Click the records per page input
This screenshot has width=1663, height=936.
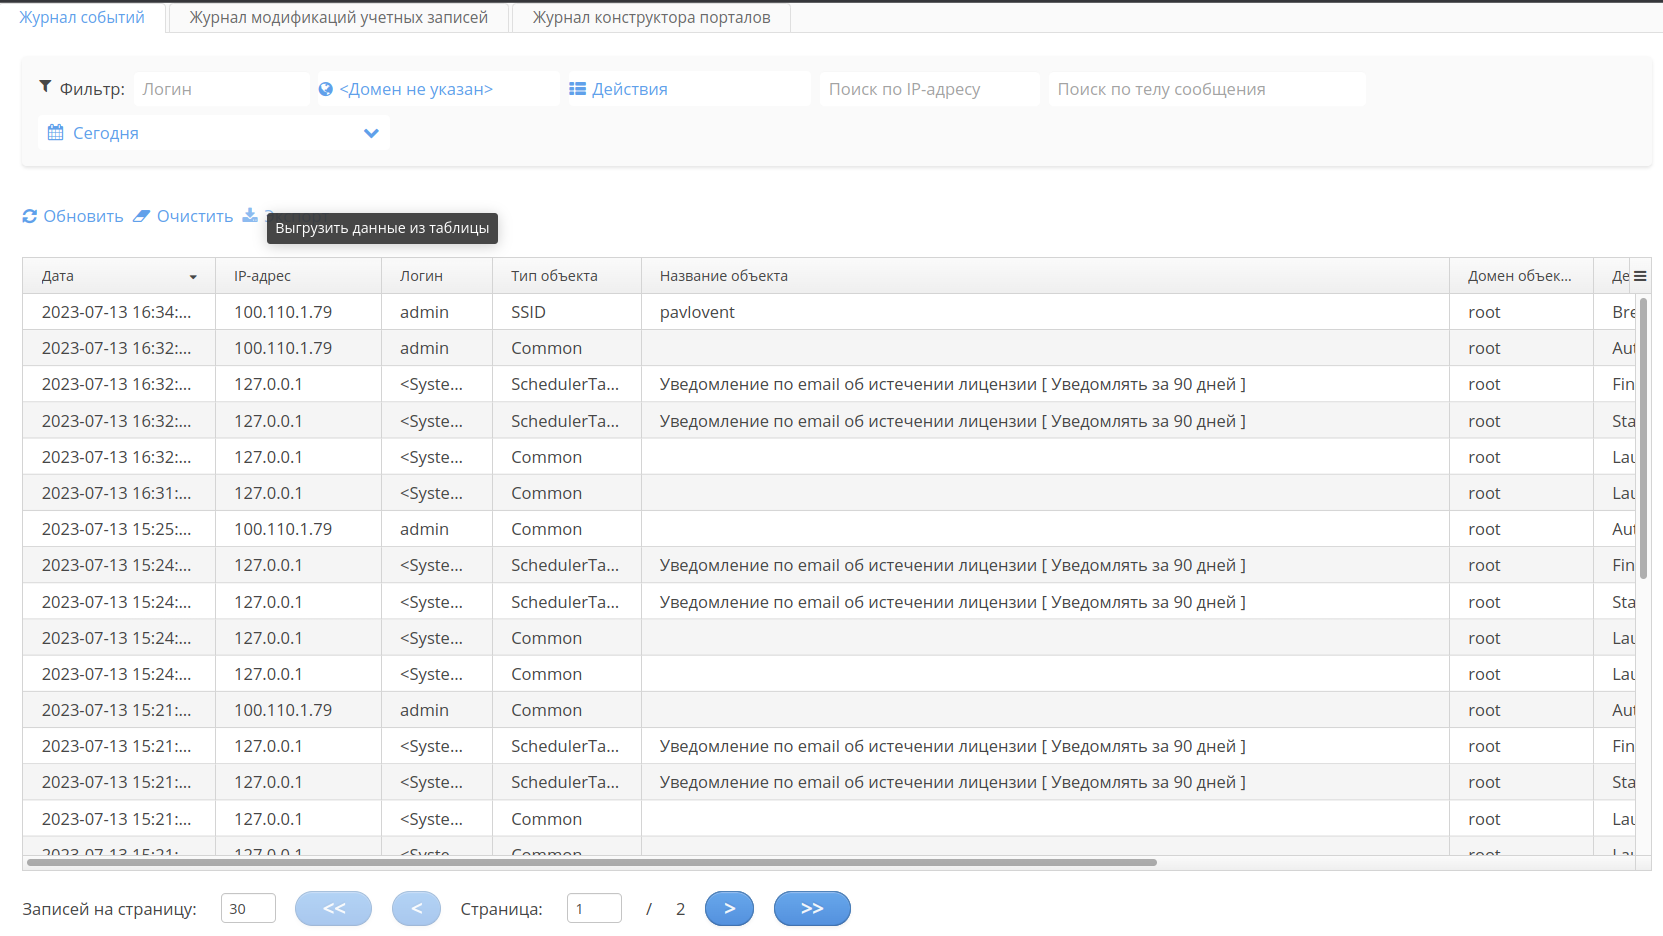pos(248,908)
